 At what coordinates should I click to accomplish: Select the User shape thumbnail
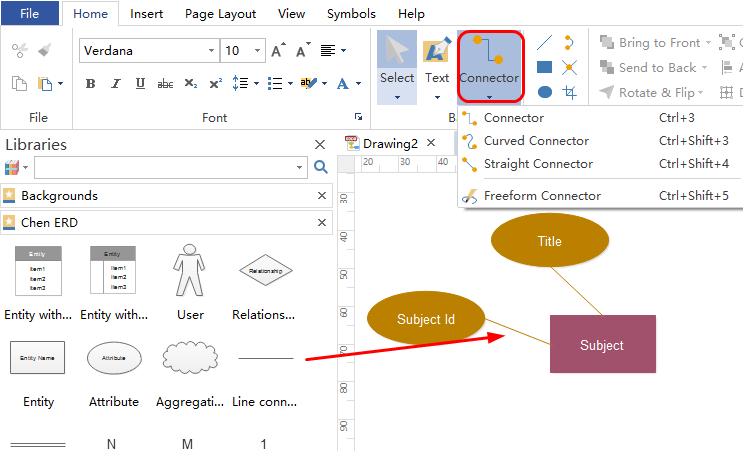click(x=189, y=272)
